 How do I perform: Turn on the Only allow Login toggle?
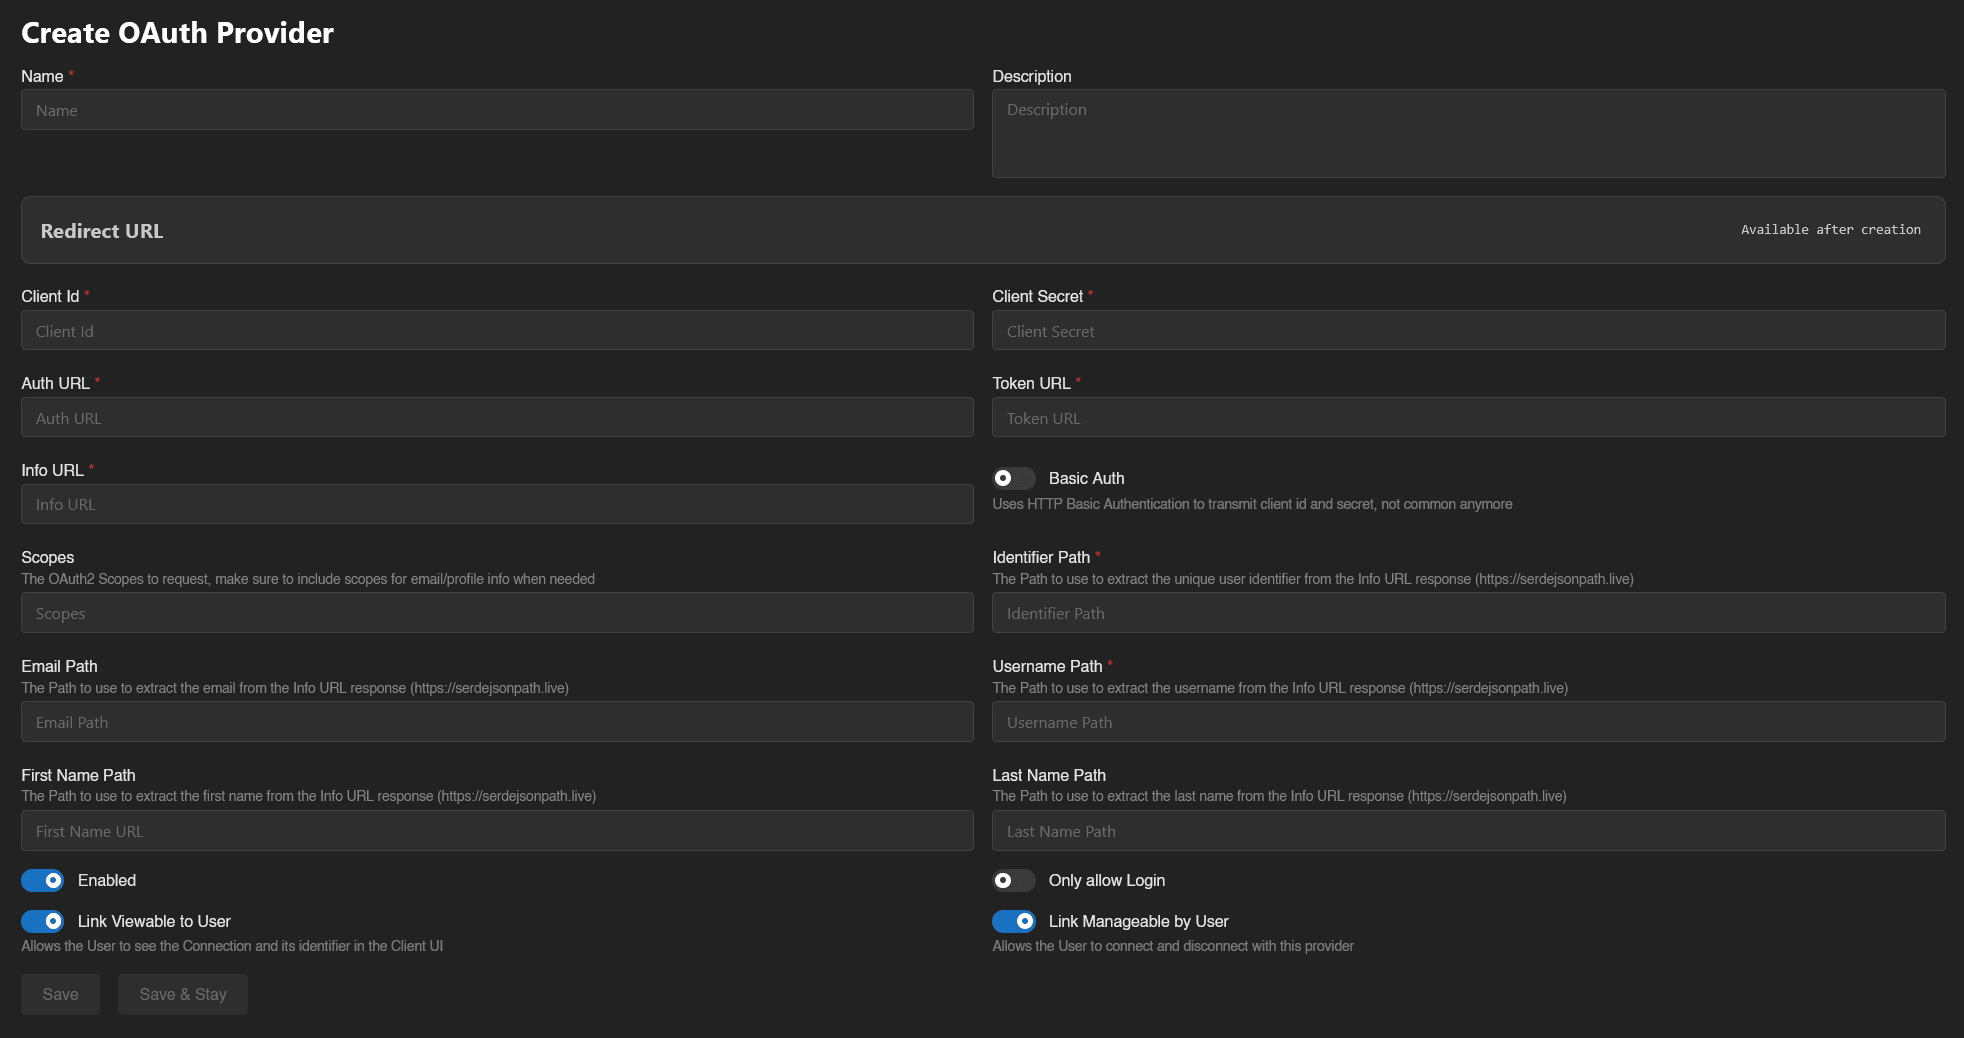(x=1013, y=880)
